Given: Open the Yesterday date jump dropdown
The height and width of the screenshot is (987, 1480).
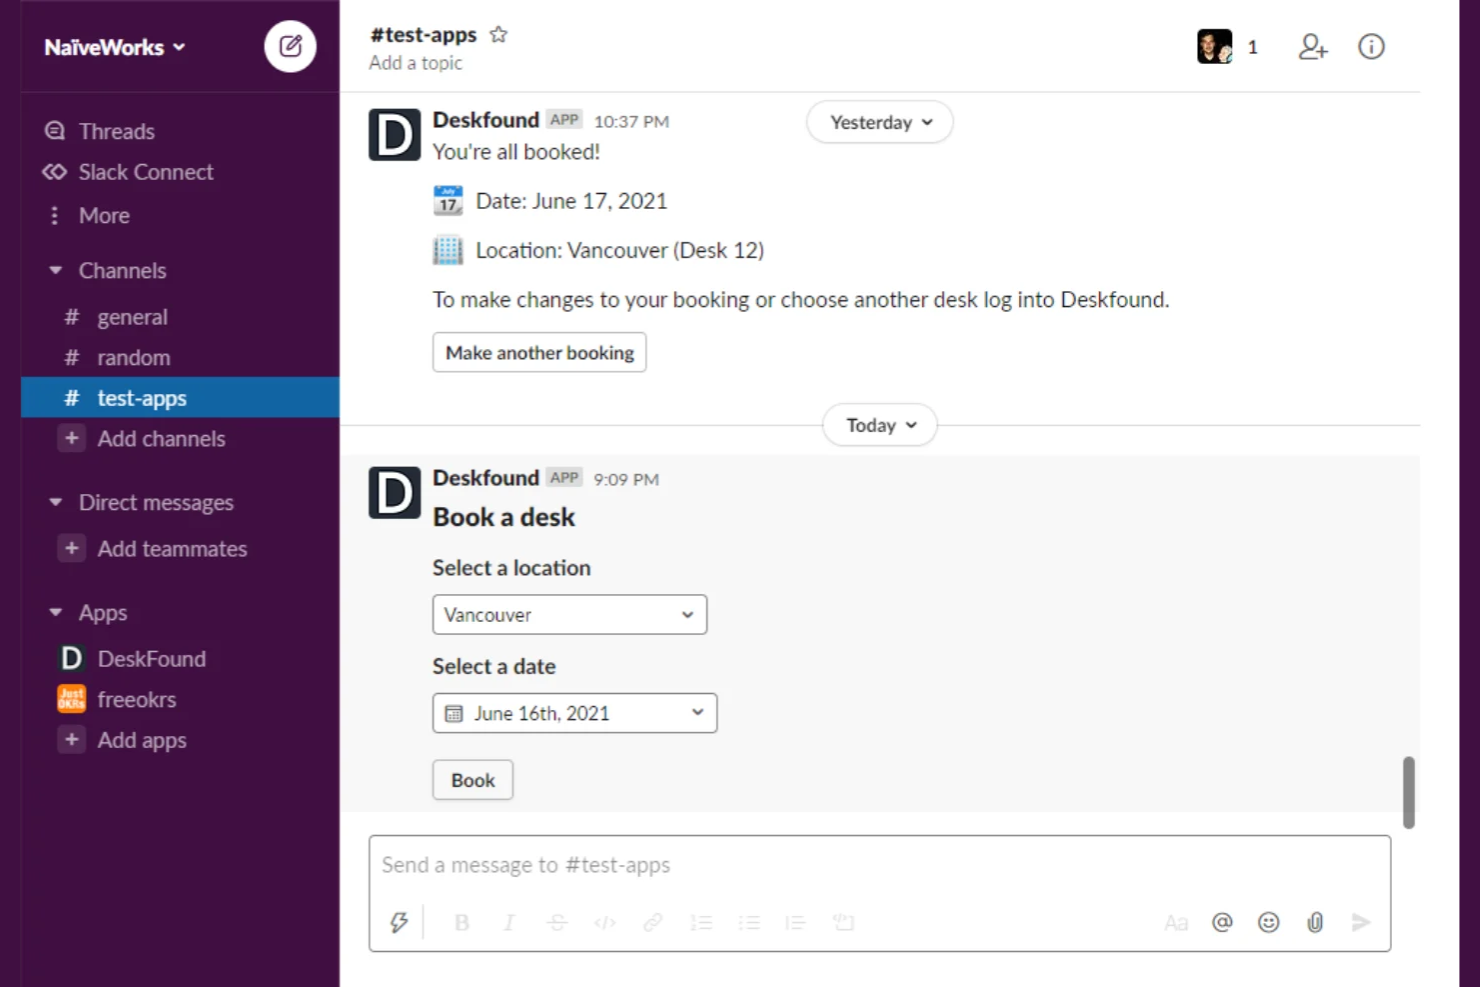Looking at the screenshot, I should pyautogui.click(x=880, y=122).
